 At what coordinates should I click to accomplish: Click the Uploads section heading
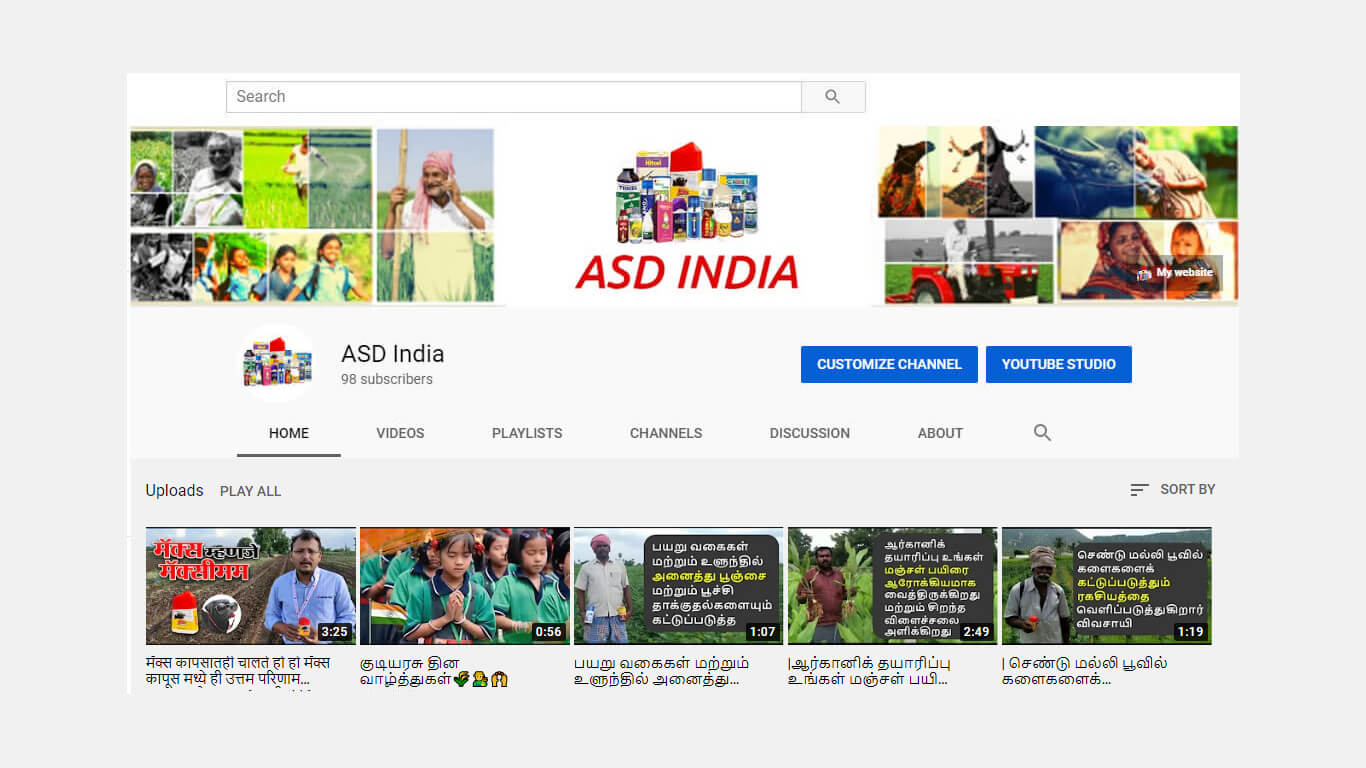[x=174, y=490]
